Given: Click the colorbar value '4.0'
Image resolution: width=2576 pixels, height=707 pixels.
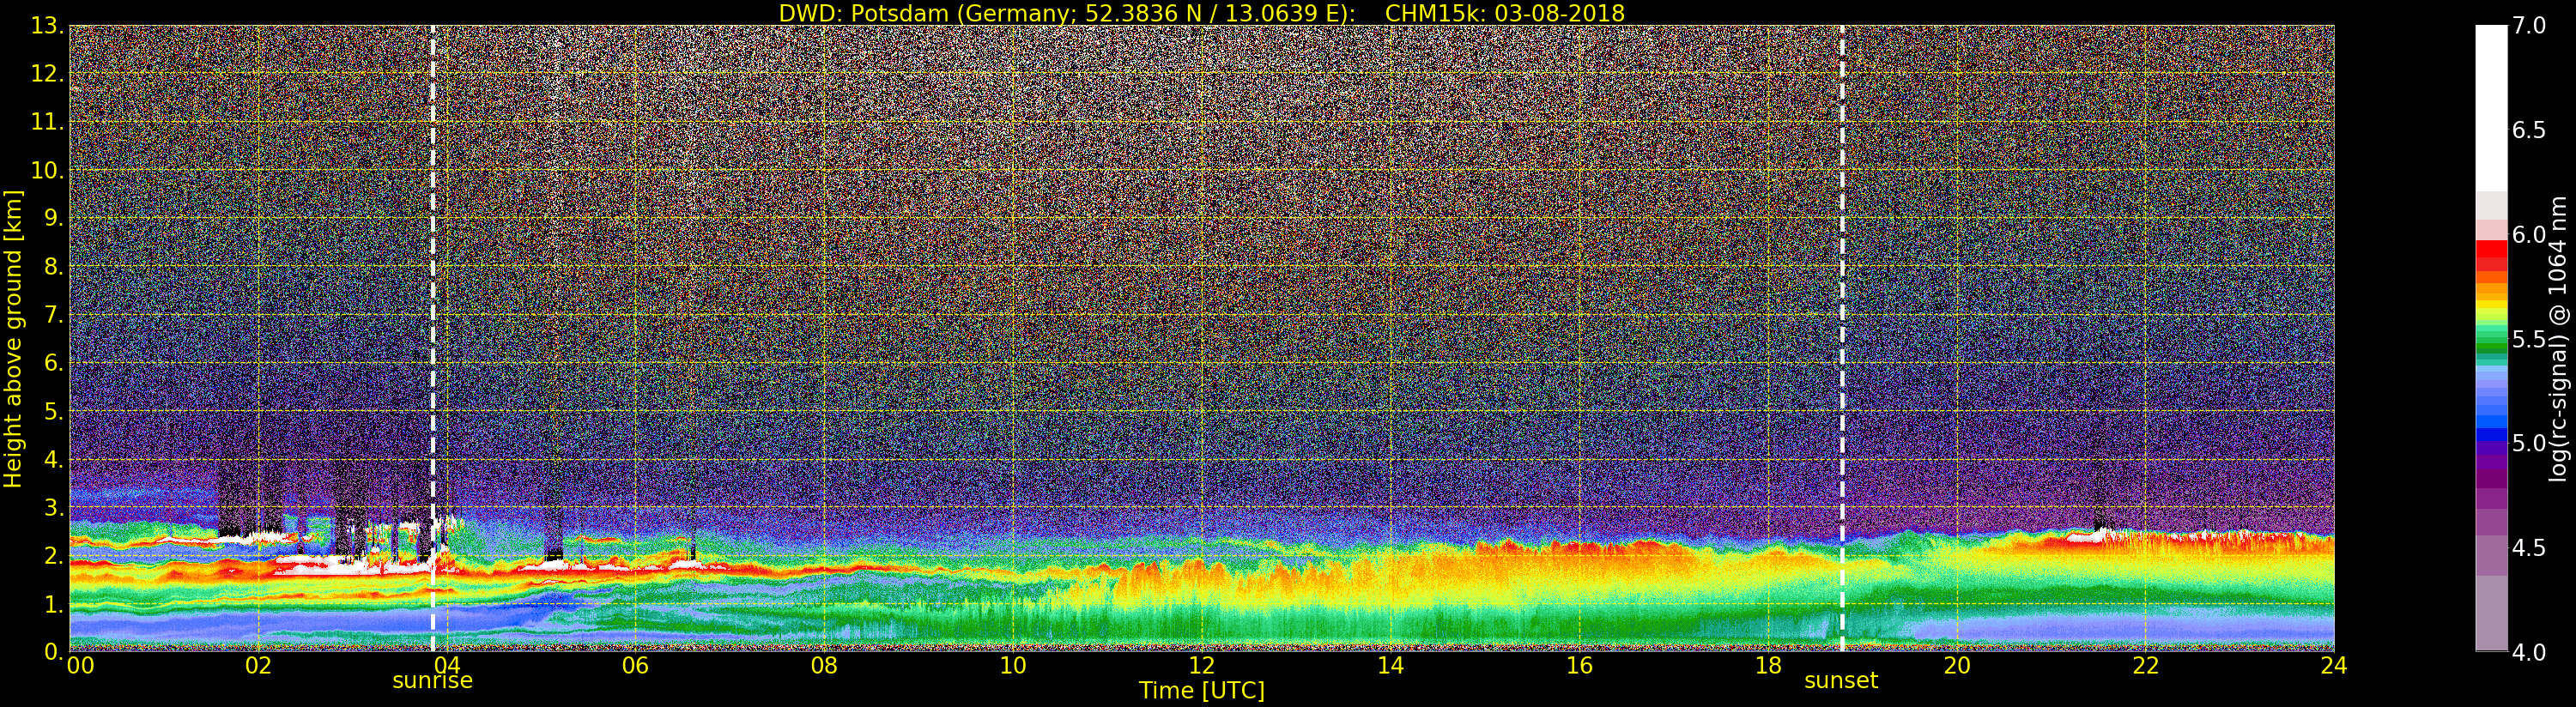Looking at the screenshot, I should pyautogui.click(x=2529, y=652).
